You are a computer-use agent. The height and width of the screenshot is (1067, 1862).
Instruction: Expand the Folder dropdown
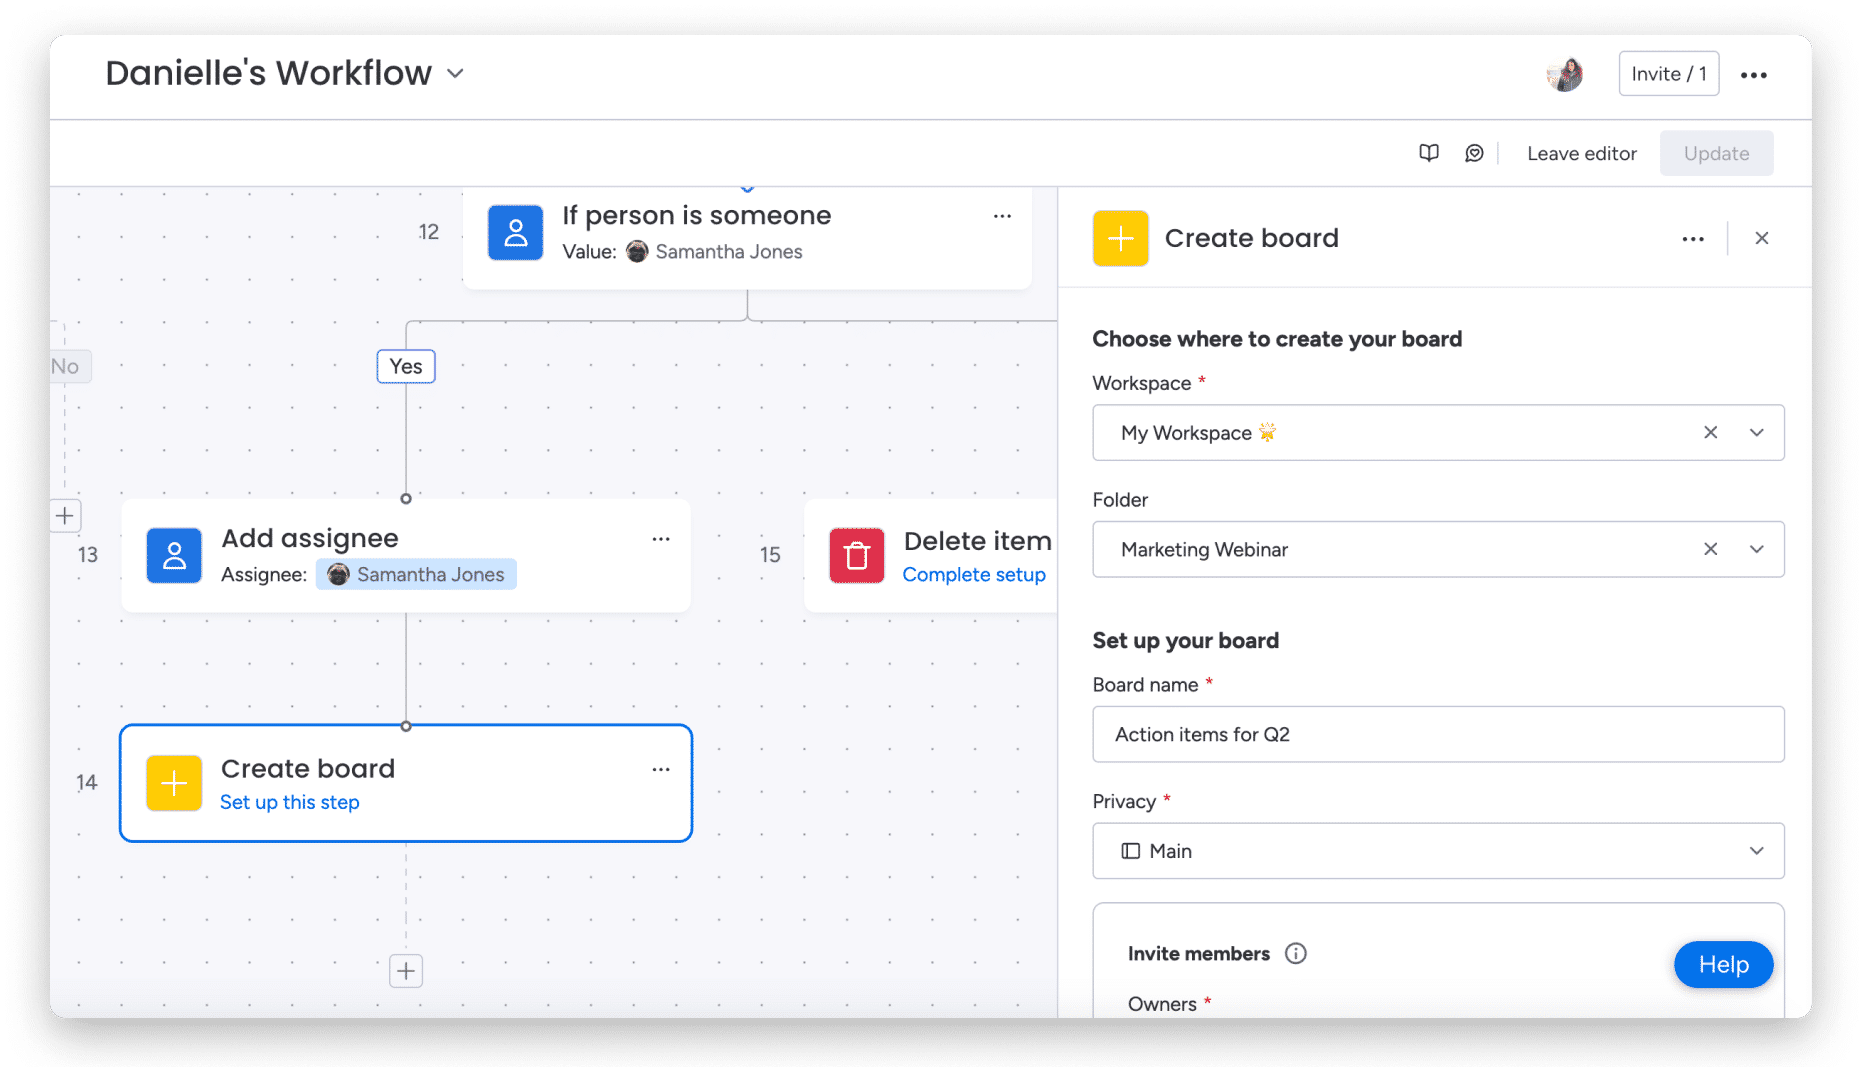(x=1757, y=549)
